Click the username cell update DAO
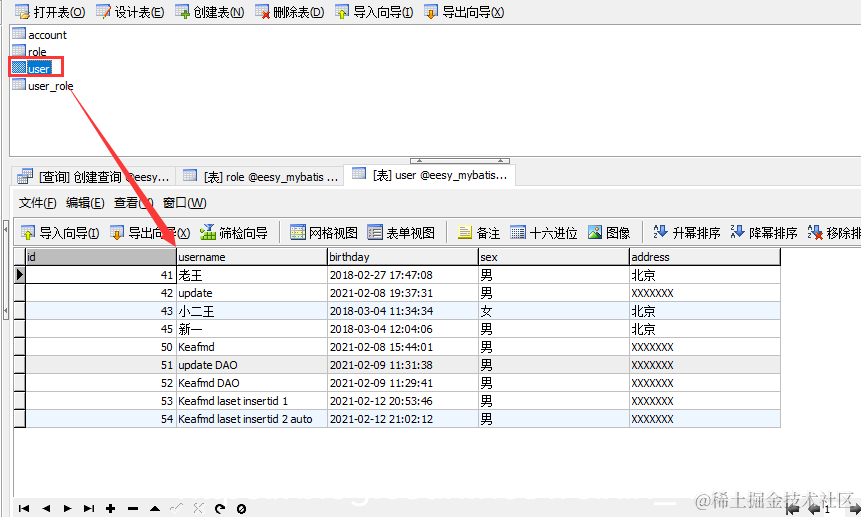The image size is (861, 517). [251, 365]
